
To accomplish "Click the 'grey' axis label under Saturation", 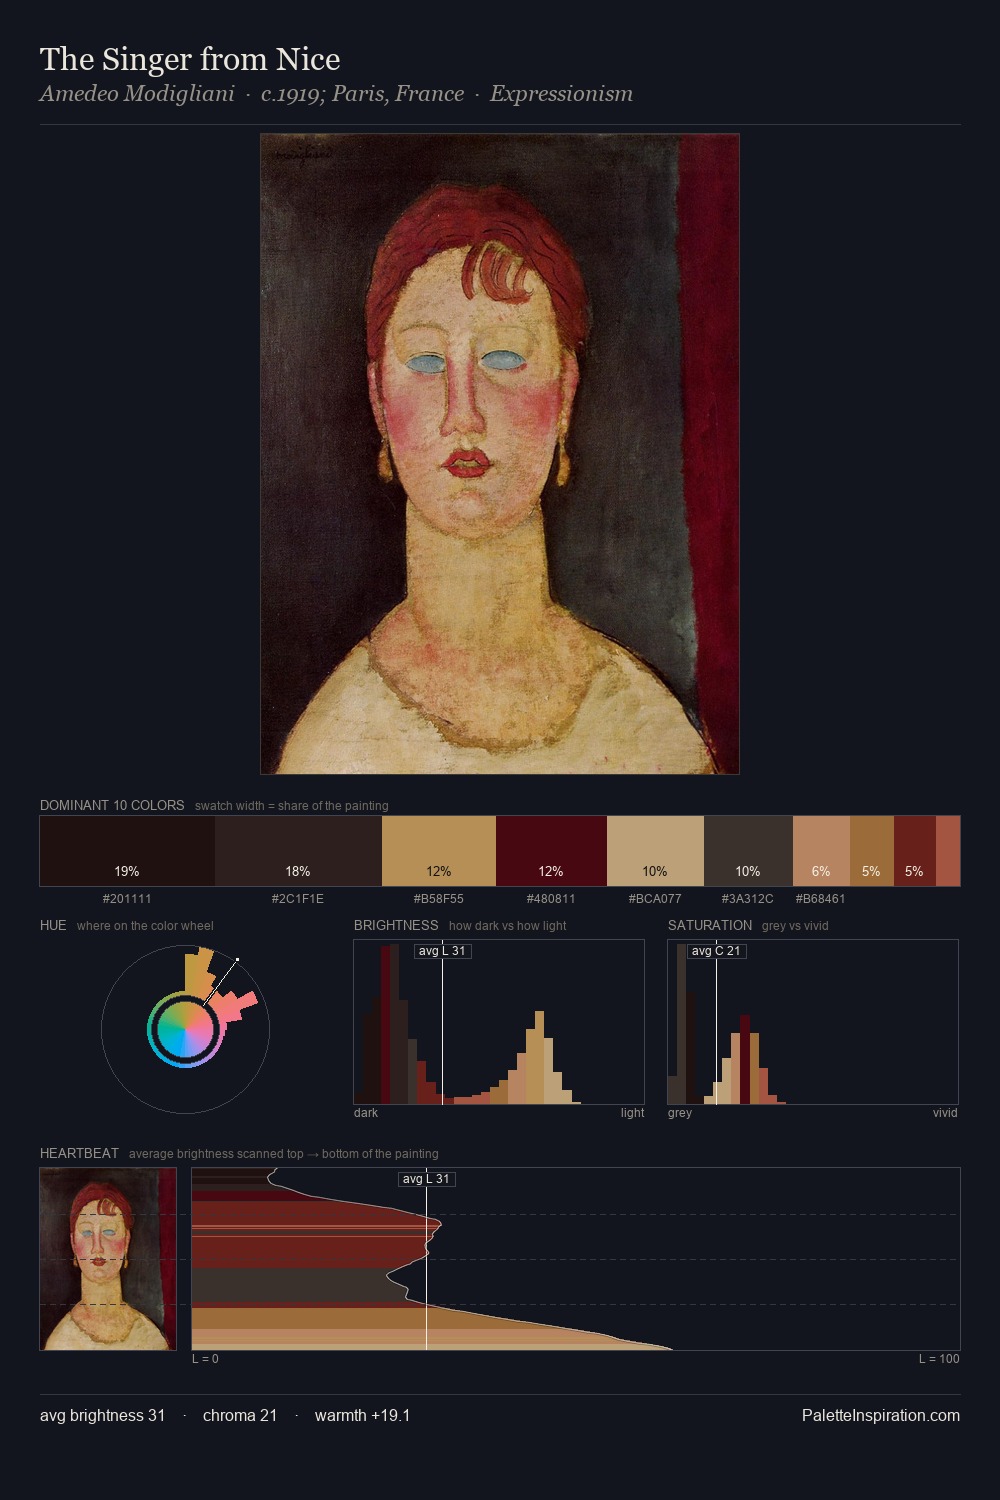I will (680, 1113).
